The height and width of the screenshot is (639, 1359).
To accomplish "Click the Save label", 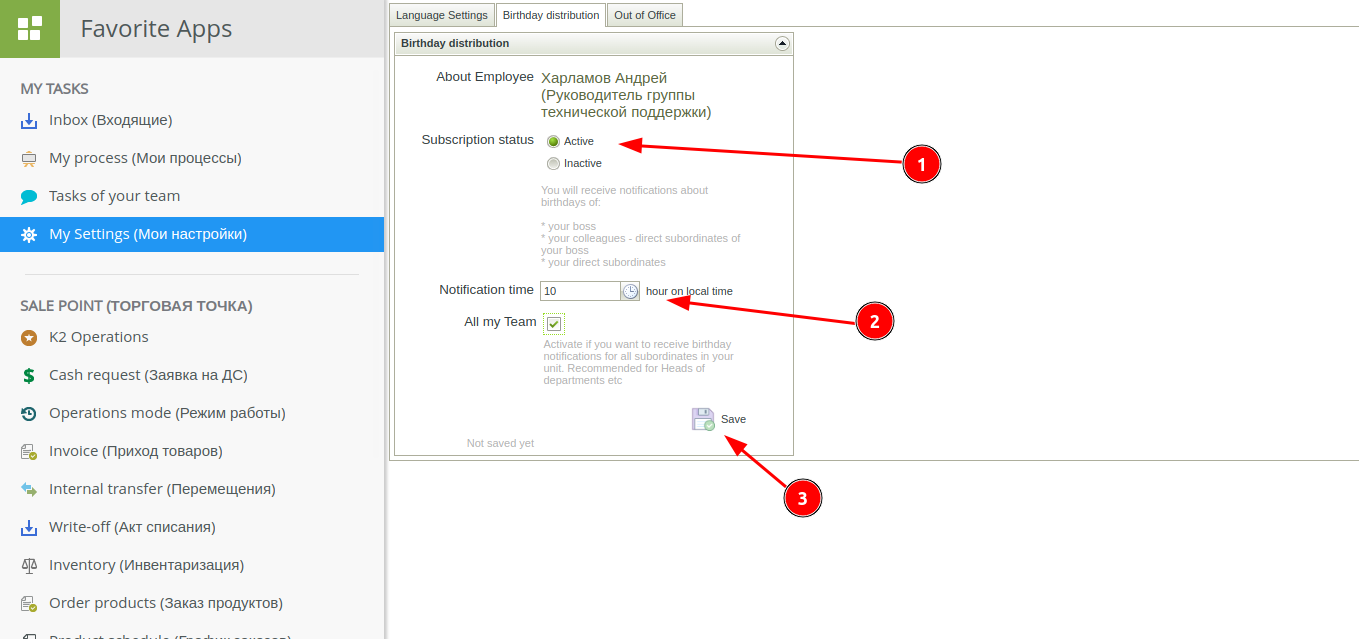I will [x=733, y=419].
